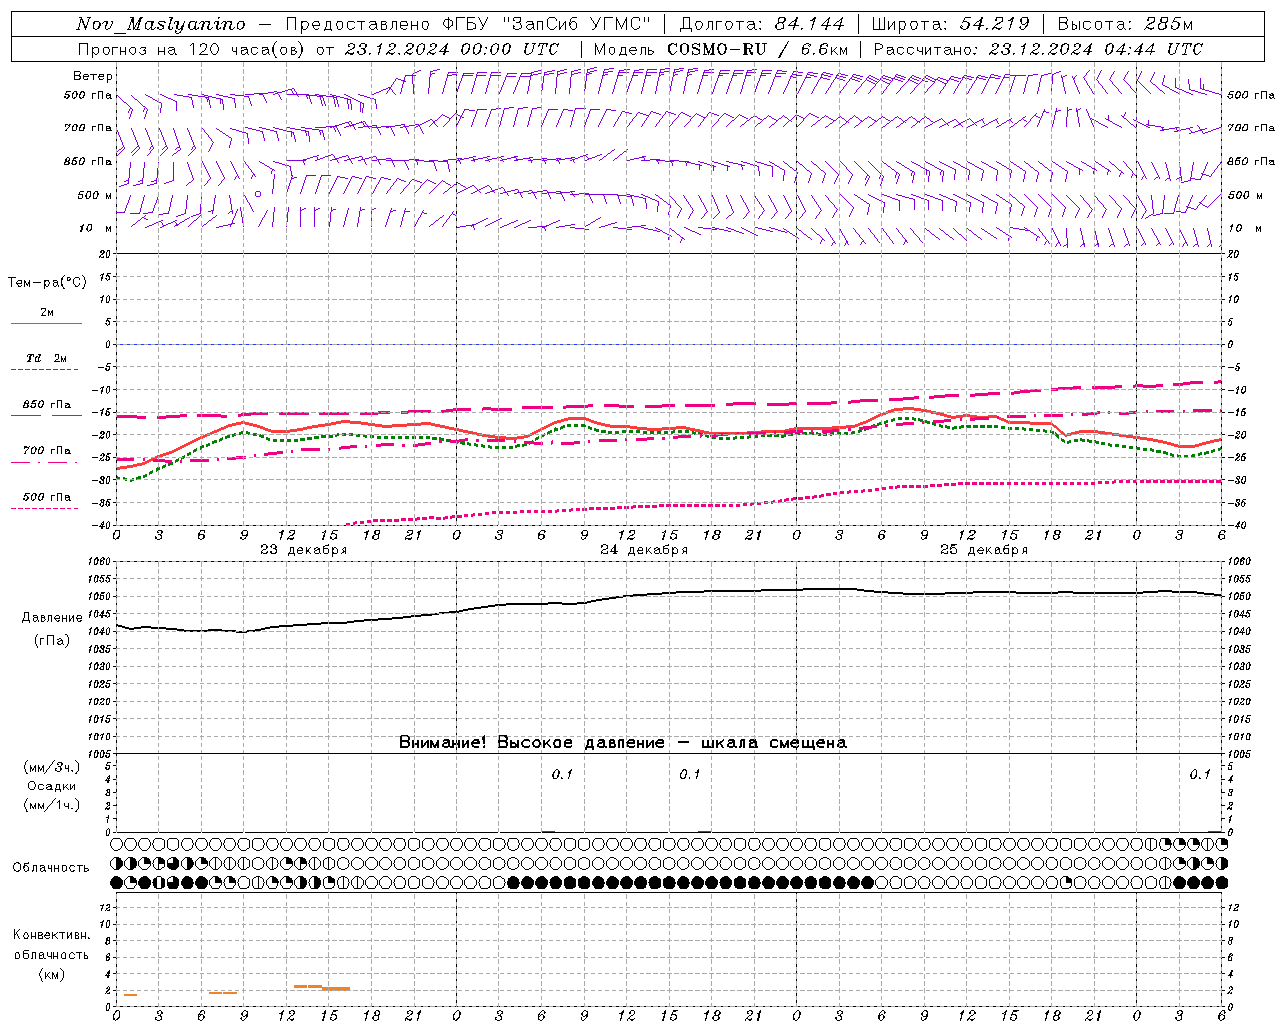Click the Конвективн. panel label
Image resolution: width=1280 pixels, height=1024 pixels.
click(x=51, y=935)
